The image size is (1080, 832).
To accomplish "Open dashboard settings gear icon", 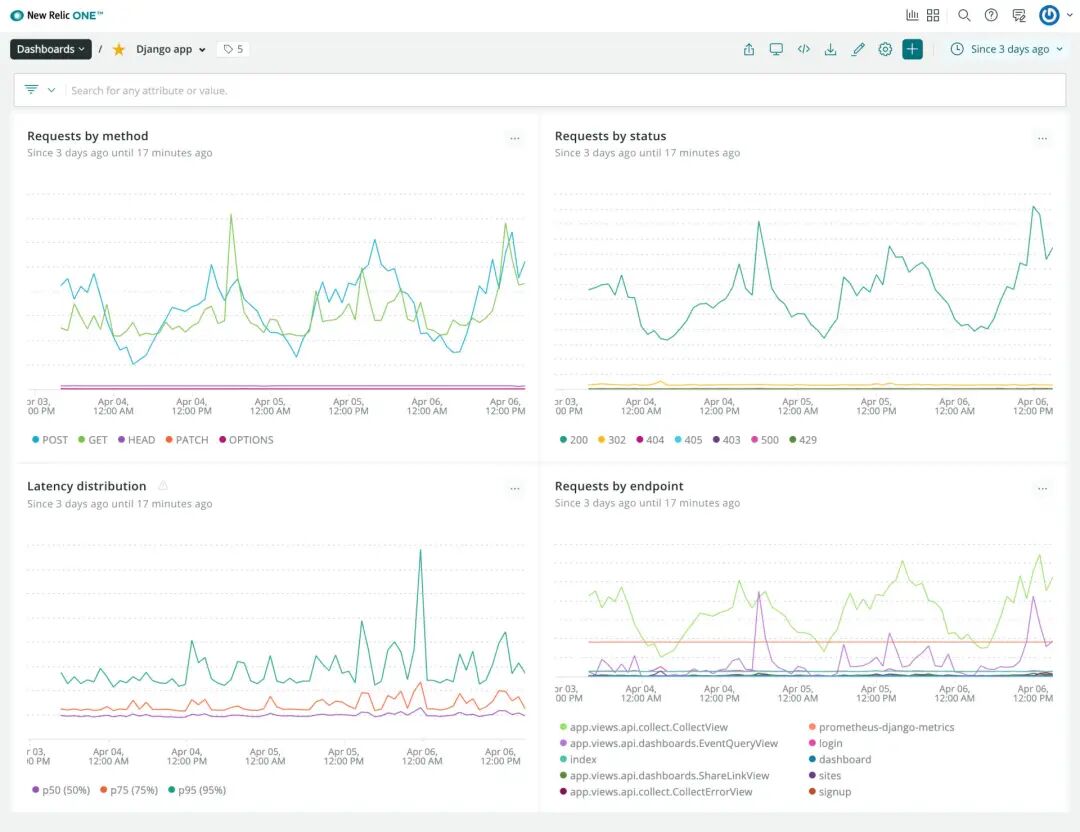I will [885, 49].
